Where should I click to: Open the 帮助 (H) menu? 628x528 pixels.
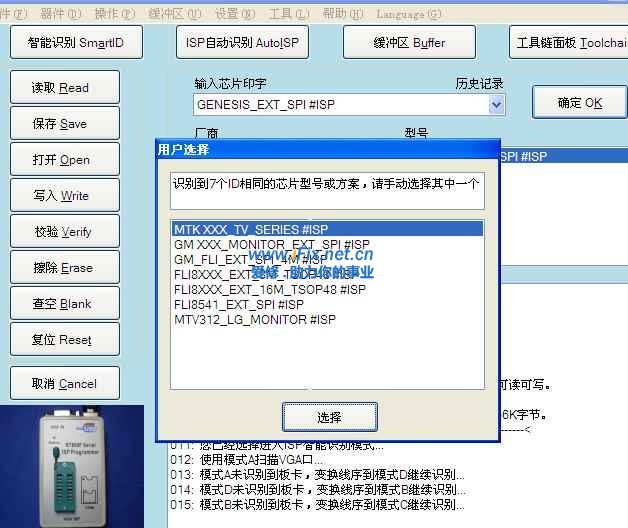343,14
